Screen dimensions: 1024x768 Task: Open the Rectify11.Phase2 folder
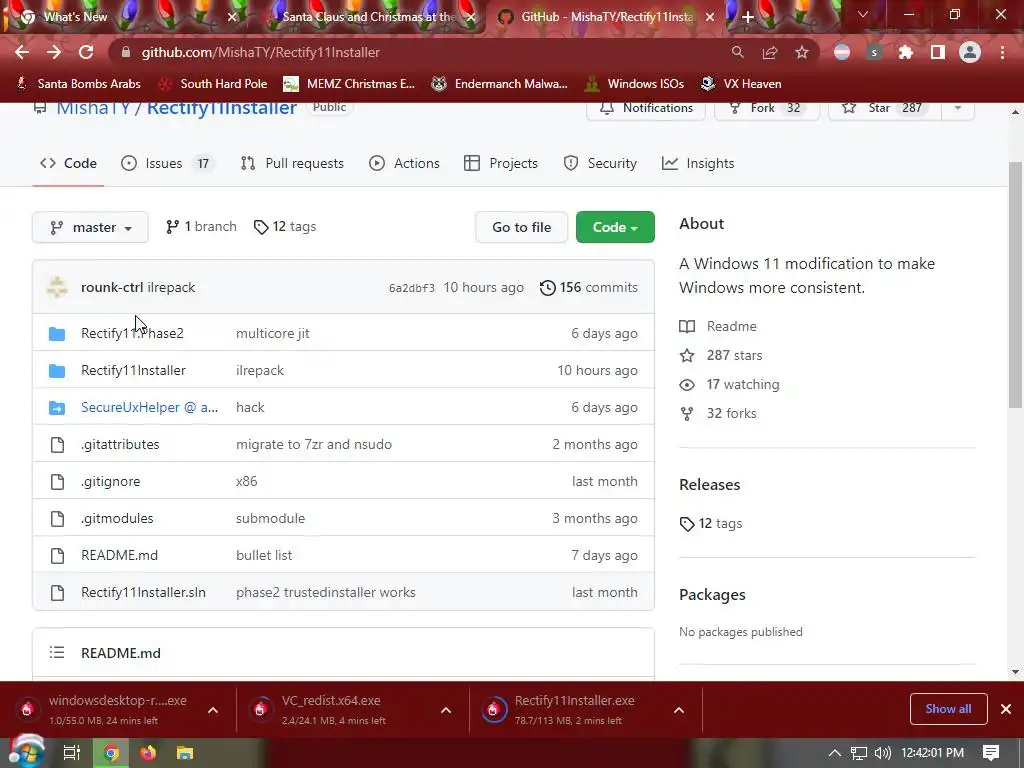coord(132,333)
